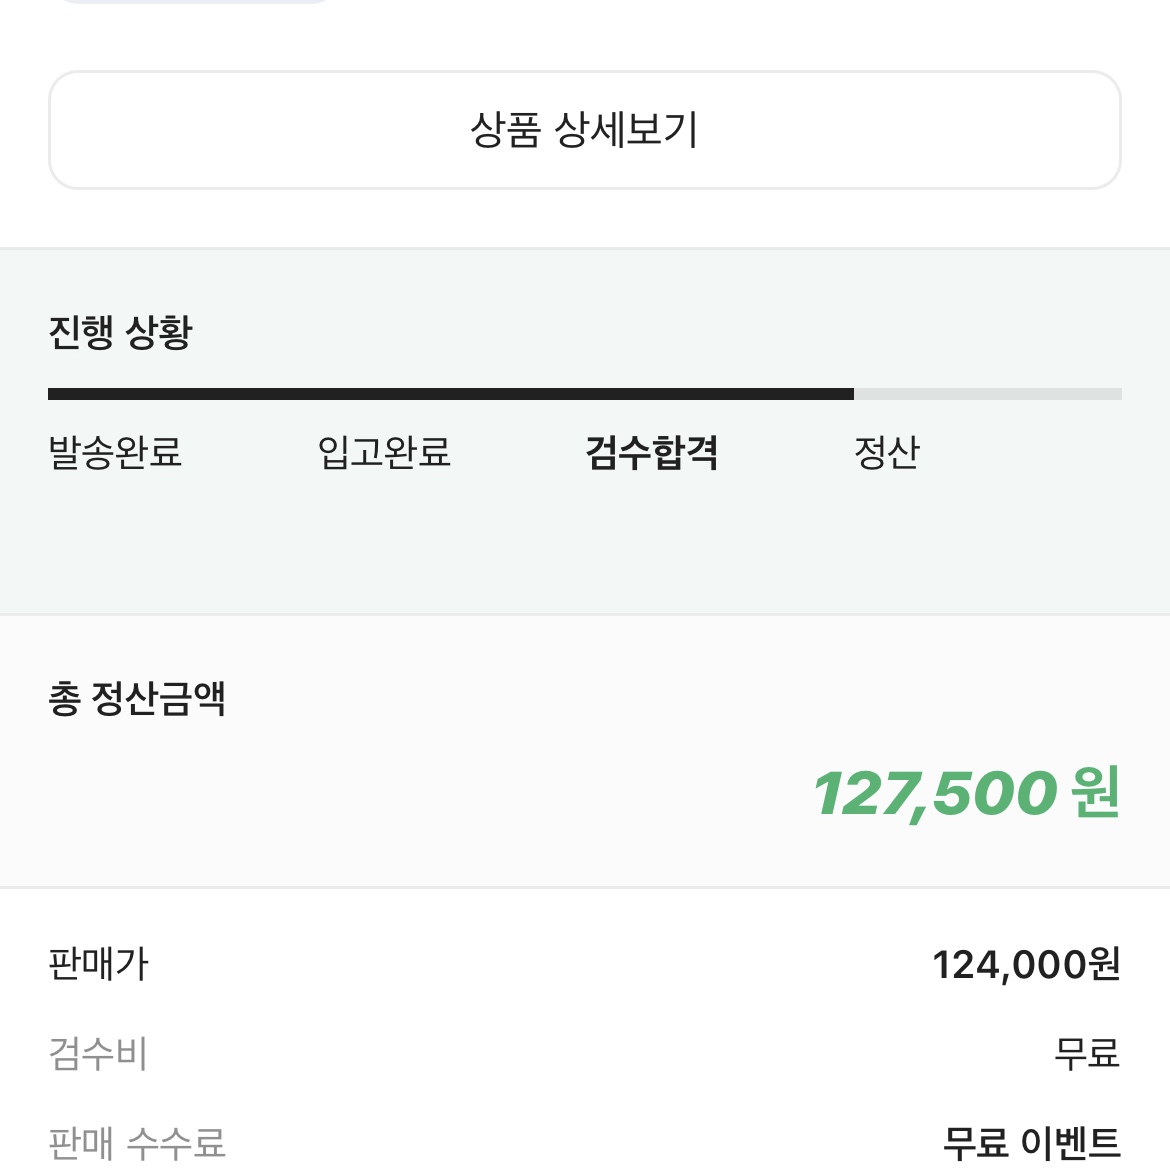Click the 판매 수수료 row label
Viewport: 1170px width, 1170px height.
pyautogui.click(x=137, y=1142)
